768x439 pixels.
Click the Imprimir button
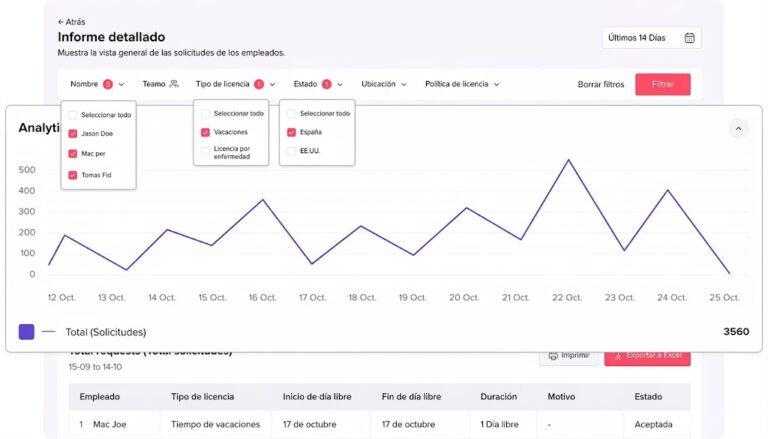(x=569, y=357)
